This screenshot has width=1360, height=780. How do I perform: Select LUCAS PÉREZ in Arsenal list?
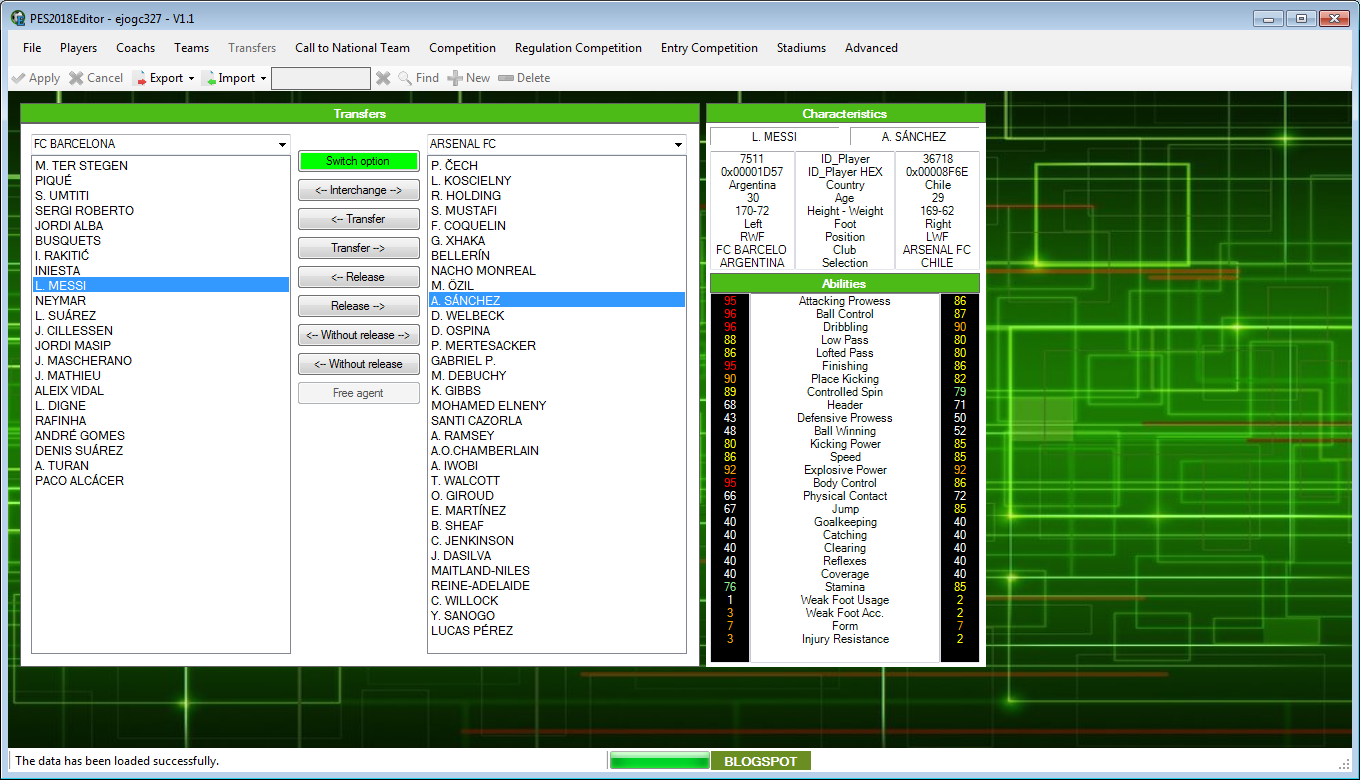pyautogui.click(x=557, y=631)
